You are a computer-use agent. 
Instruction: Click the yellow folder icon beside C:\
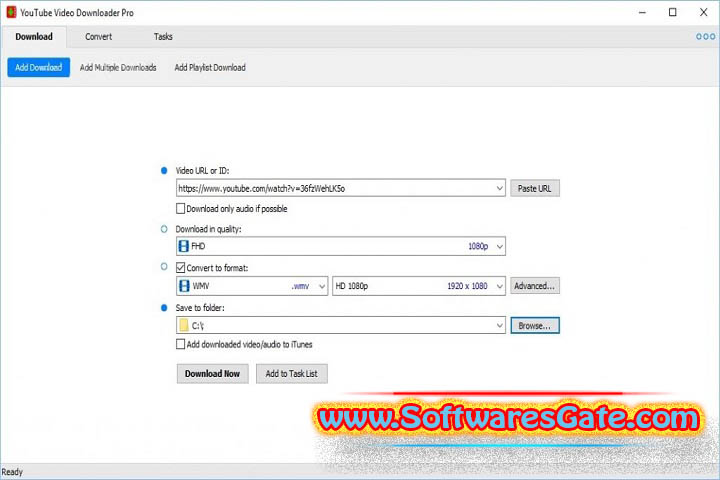[x=184, y=325]
